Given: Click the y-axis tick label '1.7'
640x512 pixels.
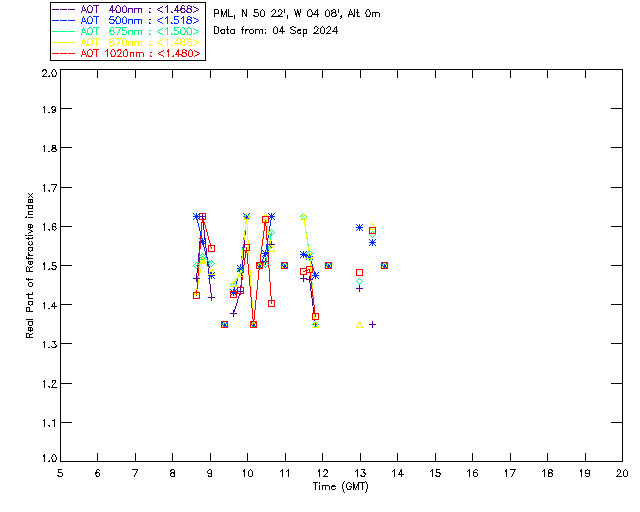Looking at the screenshot, I should (49, 188).
